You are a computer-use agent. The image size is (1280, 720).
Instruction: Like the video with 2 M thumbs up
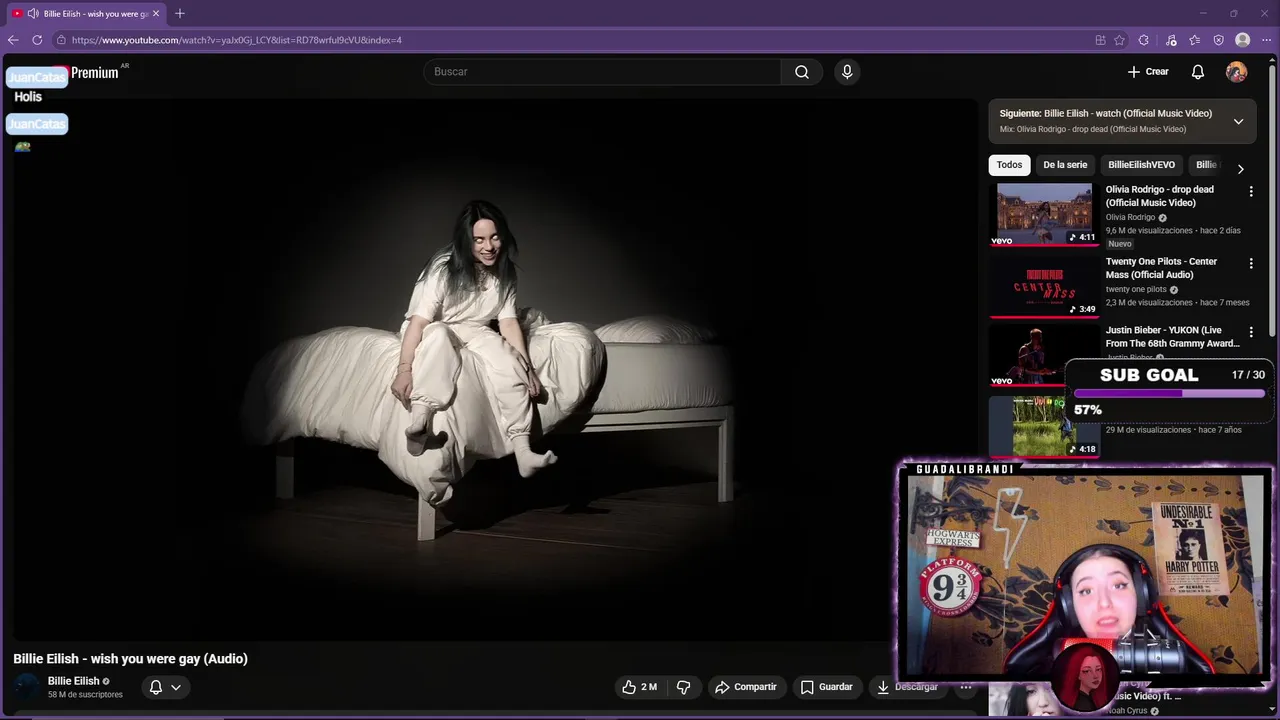[639, 687]
